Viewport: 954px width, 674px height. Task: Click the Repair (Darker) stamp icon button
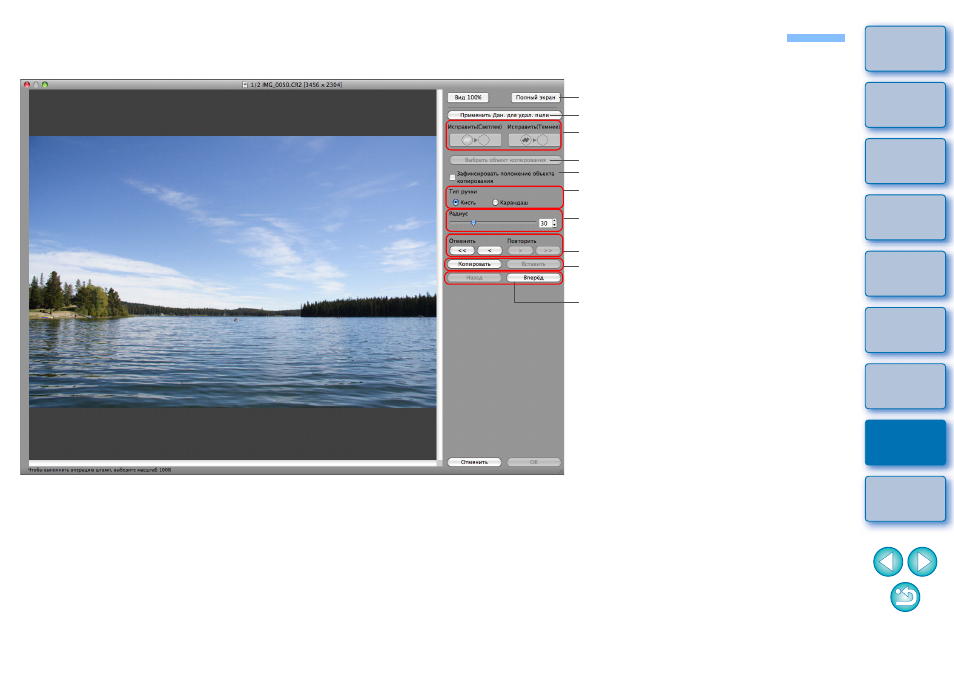(534, 140)
